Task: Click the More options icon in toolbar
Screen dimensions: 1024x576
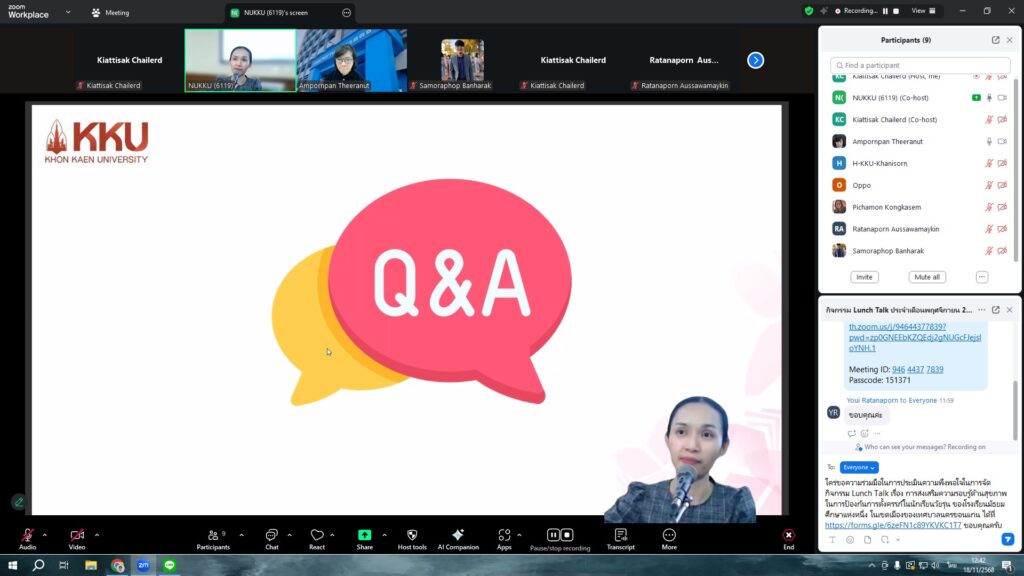Action: (669, 536)
